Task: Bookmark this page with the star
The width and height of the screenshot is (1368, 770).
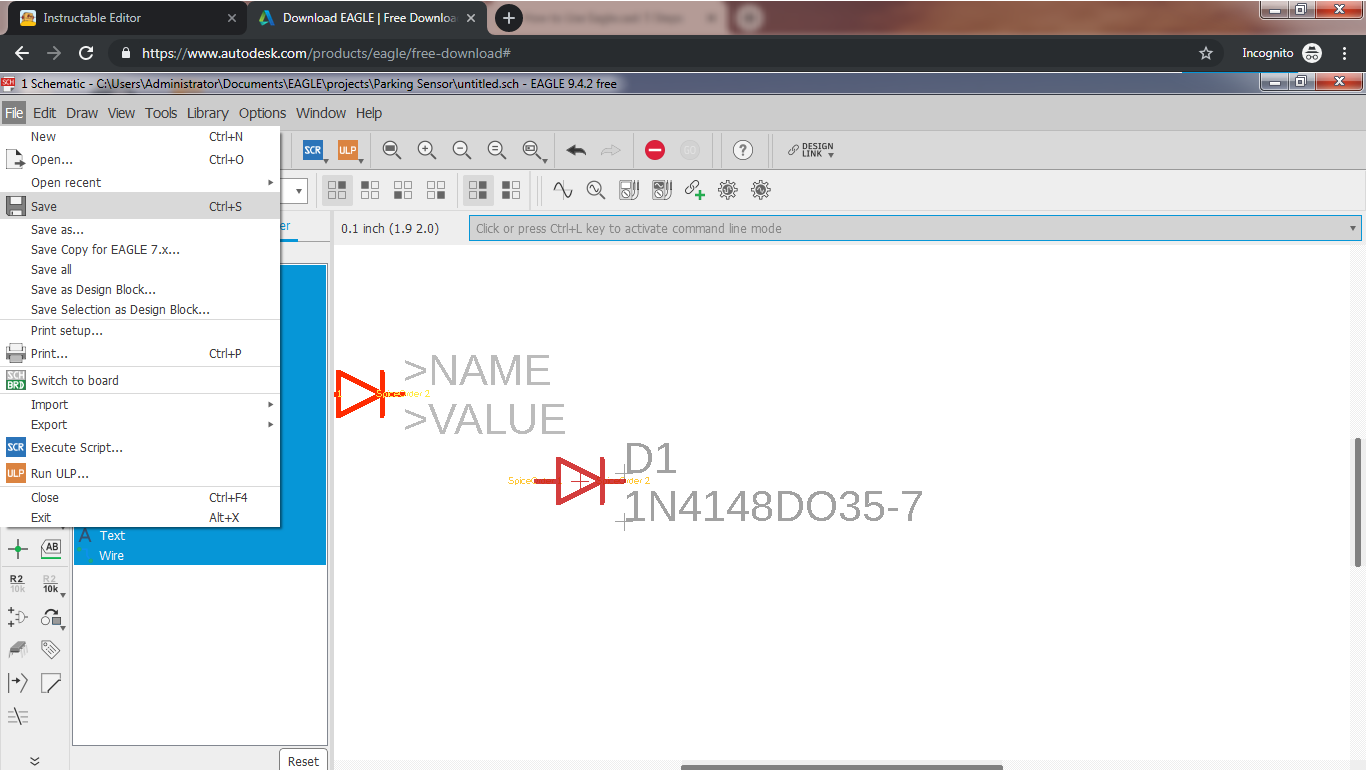Action: (1206, 53)
